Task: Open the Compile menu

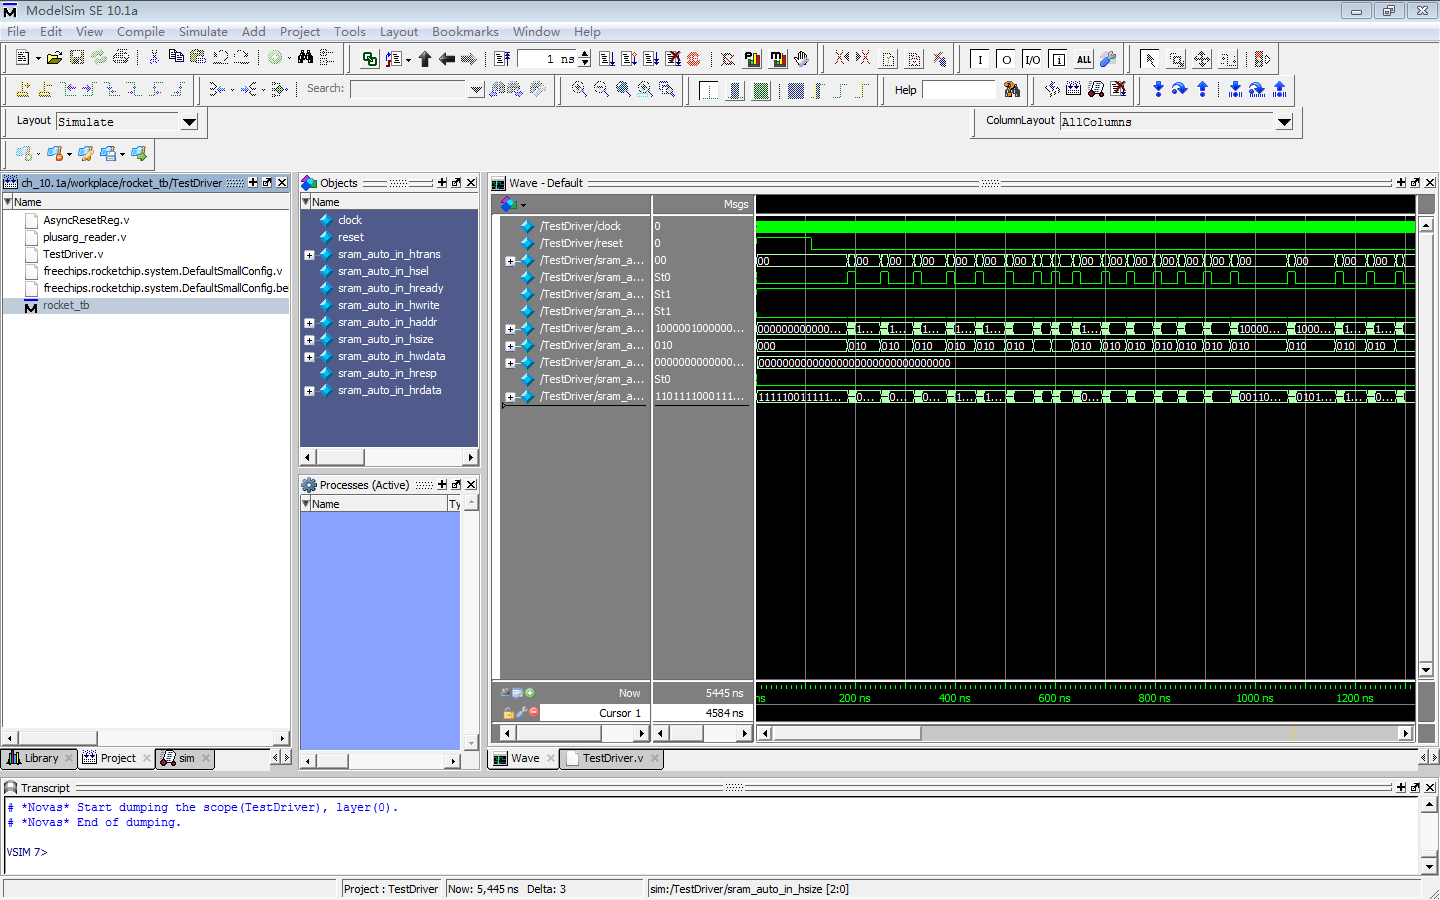Action: (141, 32)
